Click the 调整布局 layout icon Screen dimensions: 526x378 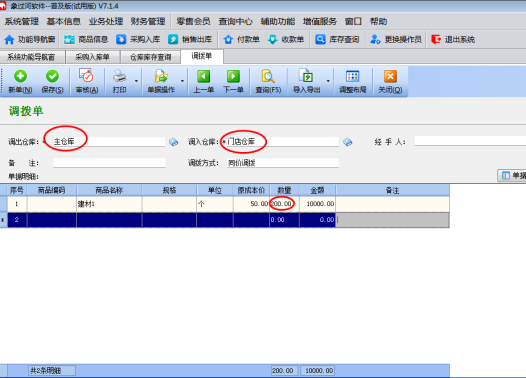pyautogui.click(x=353, y=76)
